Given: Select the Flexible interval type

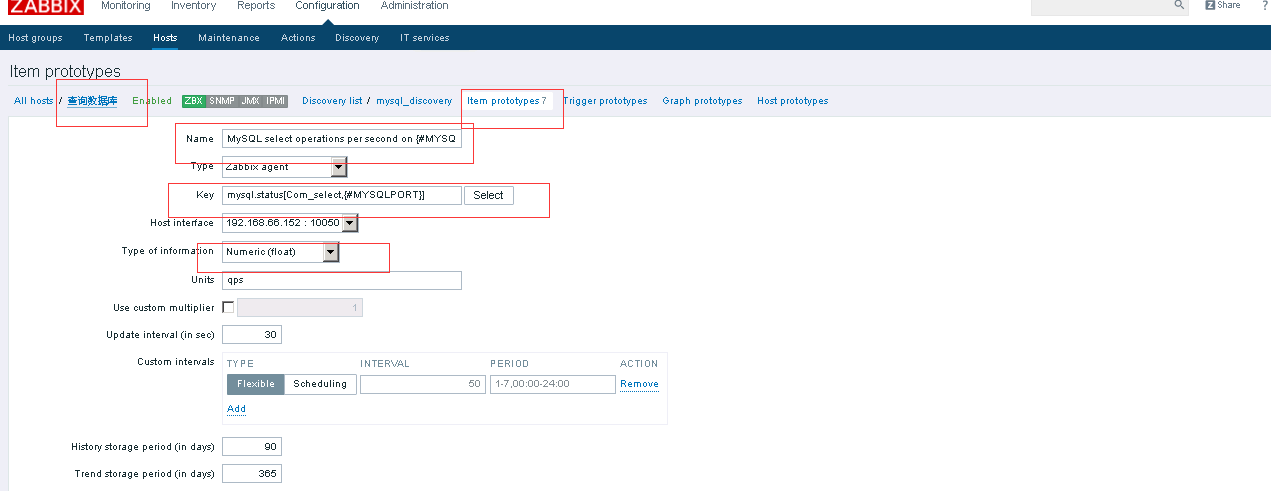Looking at the screenshot, I should click(256, 384).
